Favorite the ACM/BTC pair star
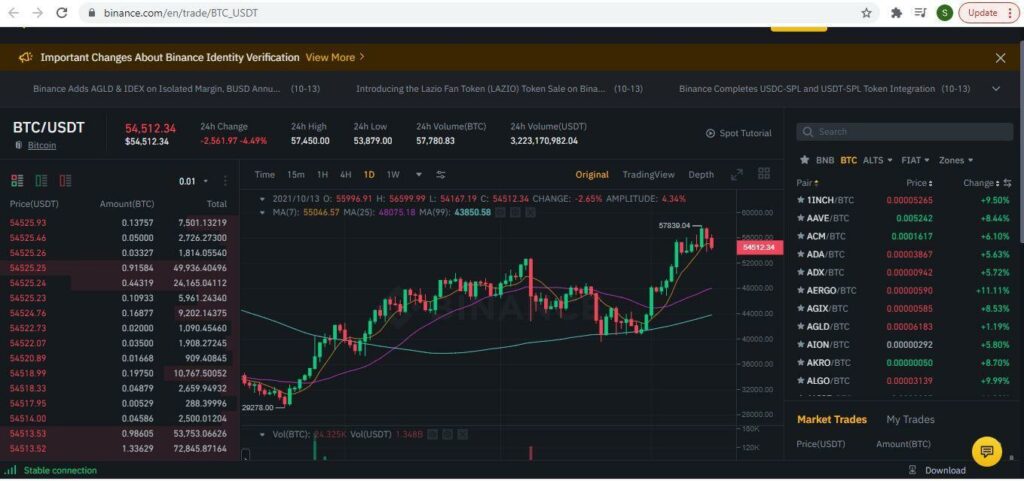1024x481 pixels. (801, 236)
